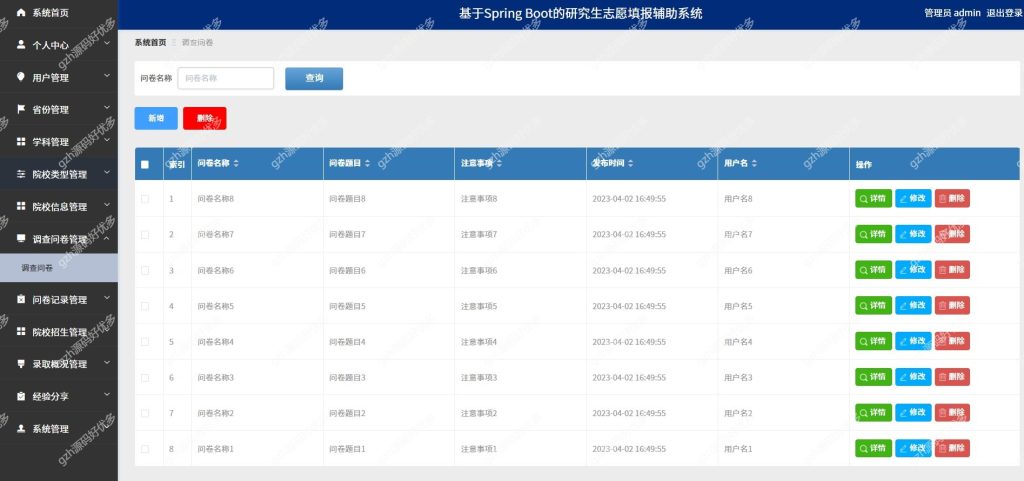Click the person icon beside 个人中心
This screenshot has width=1024, height=481.
point(21,45)
